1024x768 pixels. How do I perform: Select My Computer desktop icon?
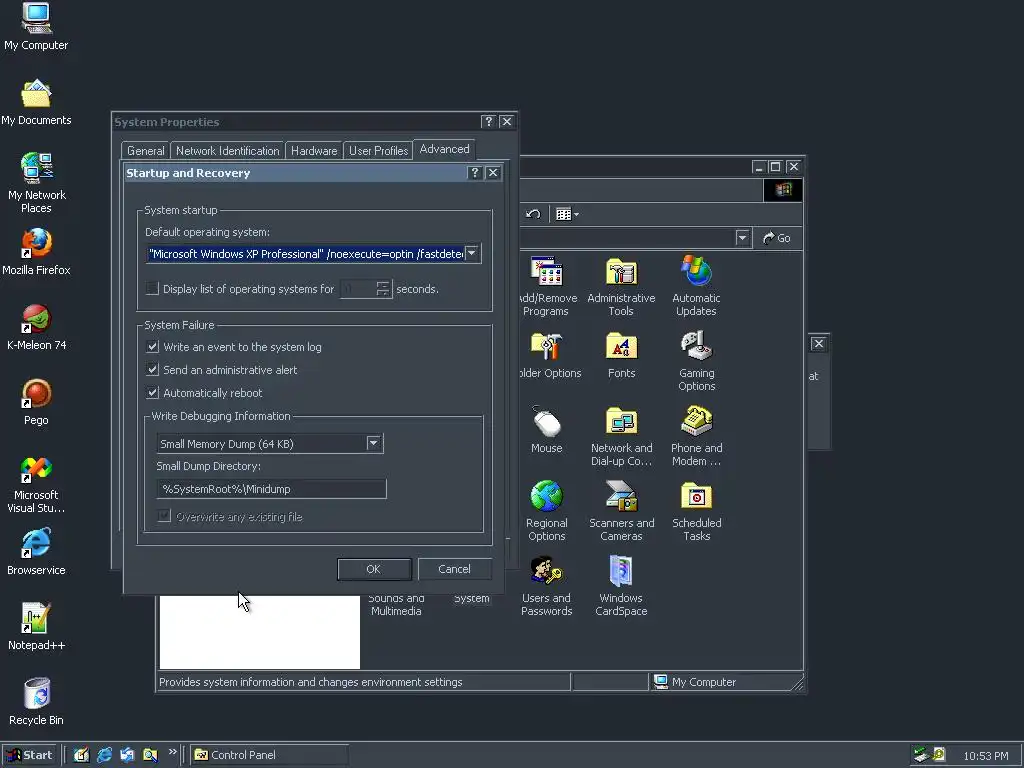pyautogui.click(x=36, y=26)
